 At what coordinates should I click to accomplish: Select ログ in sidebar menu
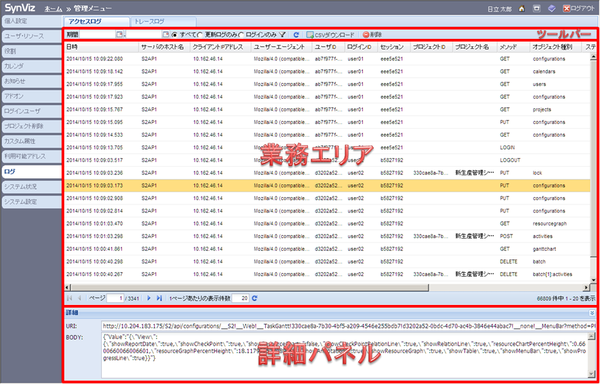coord(31,172)
